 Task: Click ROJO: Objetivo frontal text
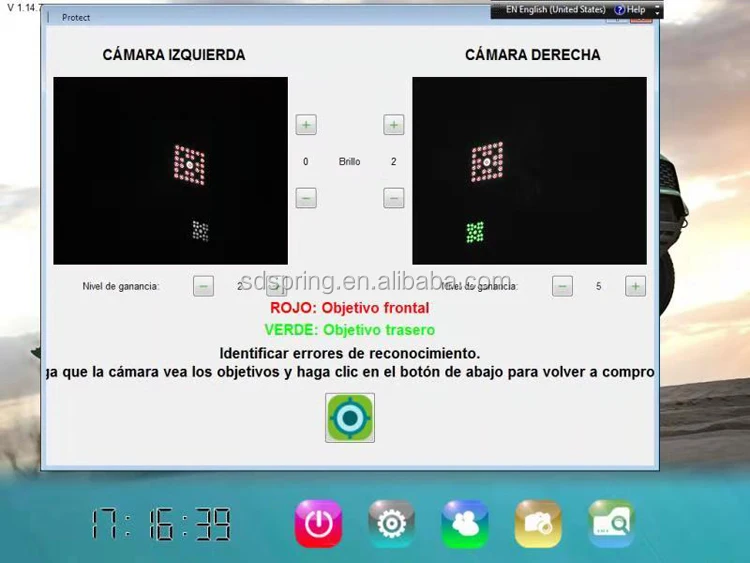coord(350,308)
